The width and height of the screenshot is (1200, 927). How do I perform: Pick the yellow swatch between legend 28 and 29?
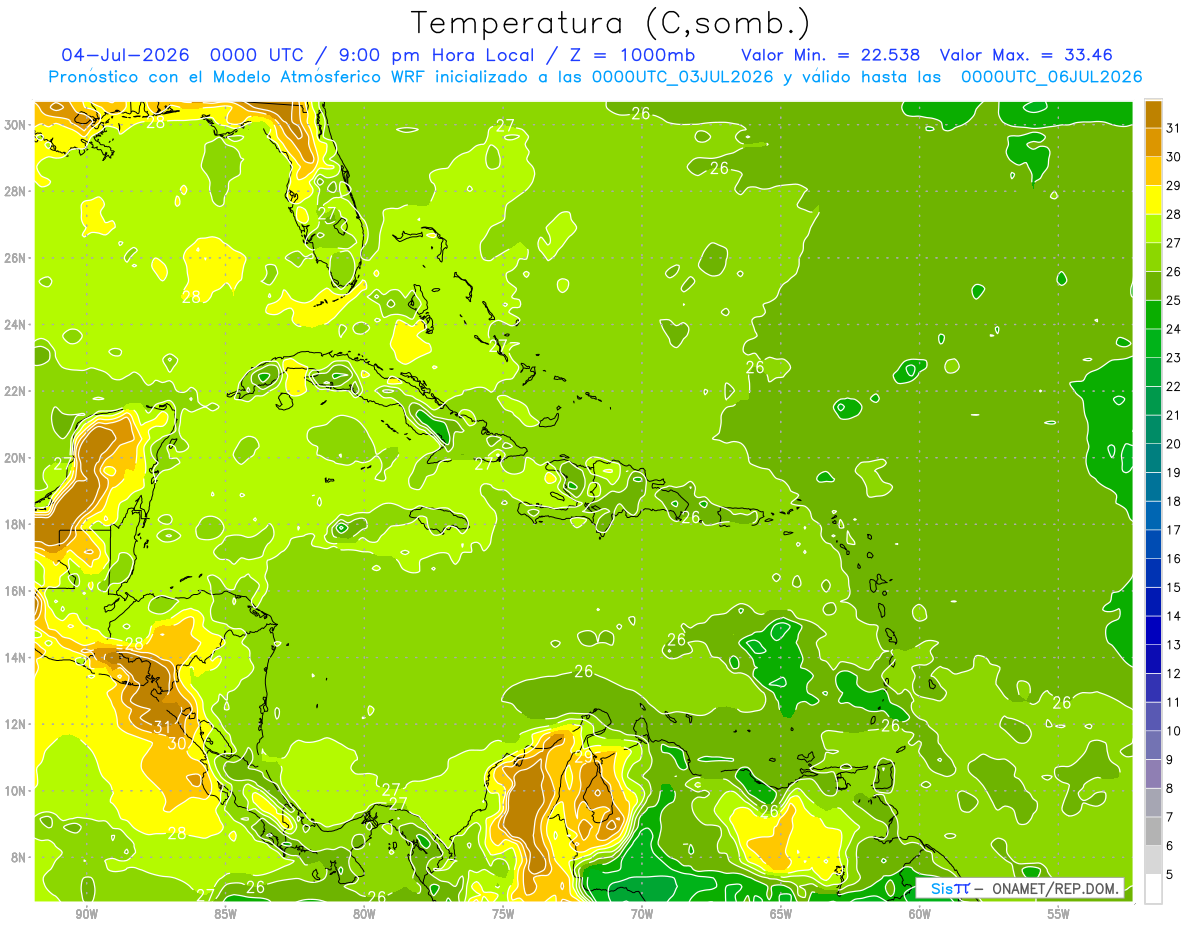click(x=1153, y=200)
